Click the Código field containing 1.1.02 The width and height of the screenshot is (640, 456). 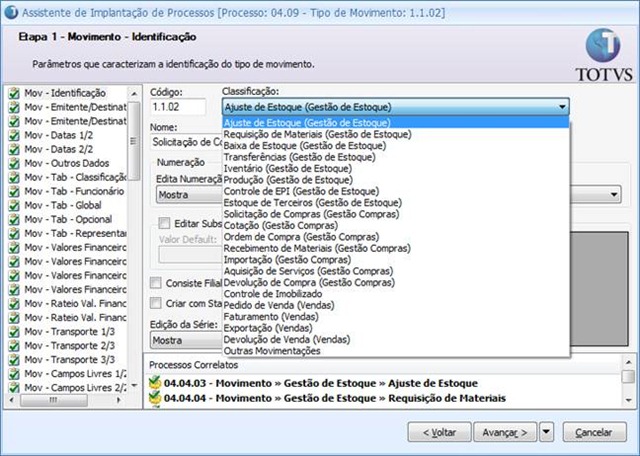(x=178, y=107)
